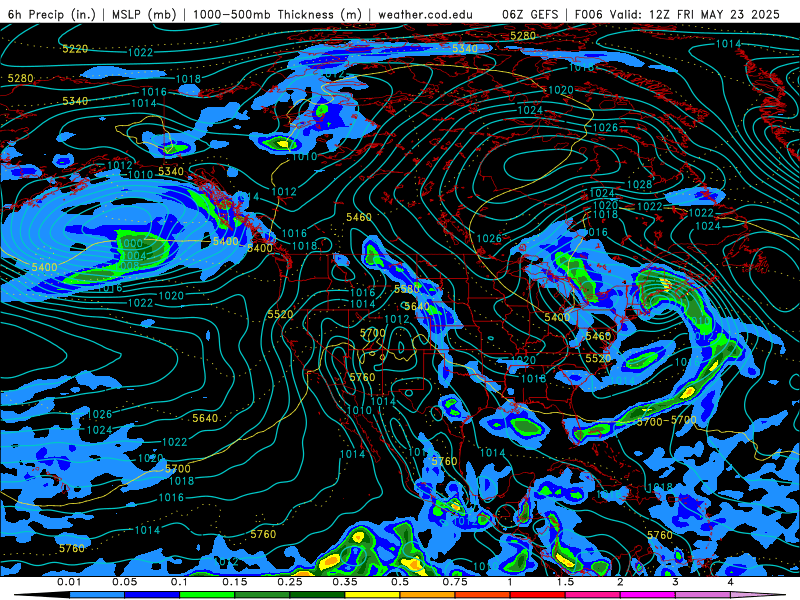Click the 1.5 legend label
Viewport: 800px width, 600px height.
(565, 582)
